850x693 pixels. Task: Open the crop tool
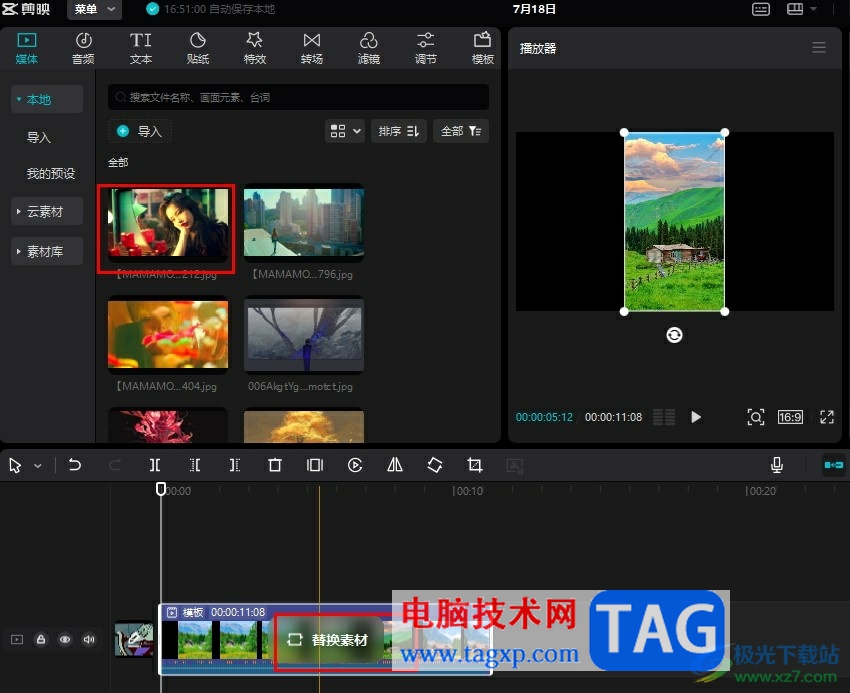474,465
